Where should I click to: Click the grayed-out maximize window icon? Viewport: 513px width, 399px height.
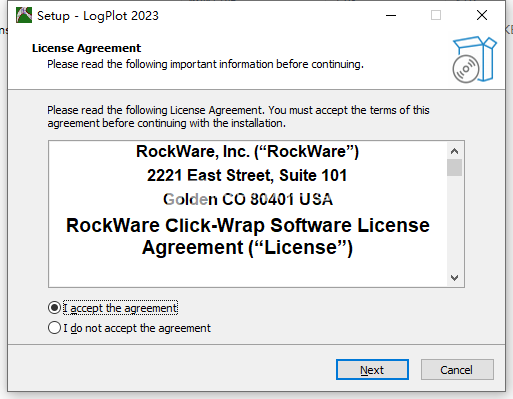[x=436, y=15]
